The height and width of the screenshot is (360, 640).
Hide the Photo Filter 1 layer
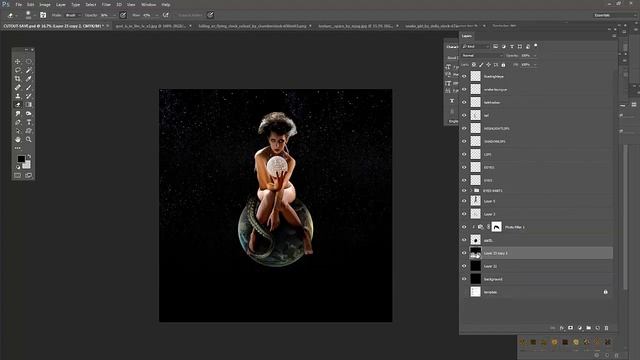[464, 227]
